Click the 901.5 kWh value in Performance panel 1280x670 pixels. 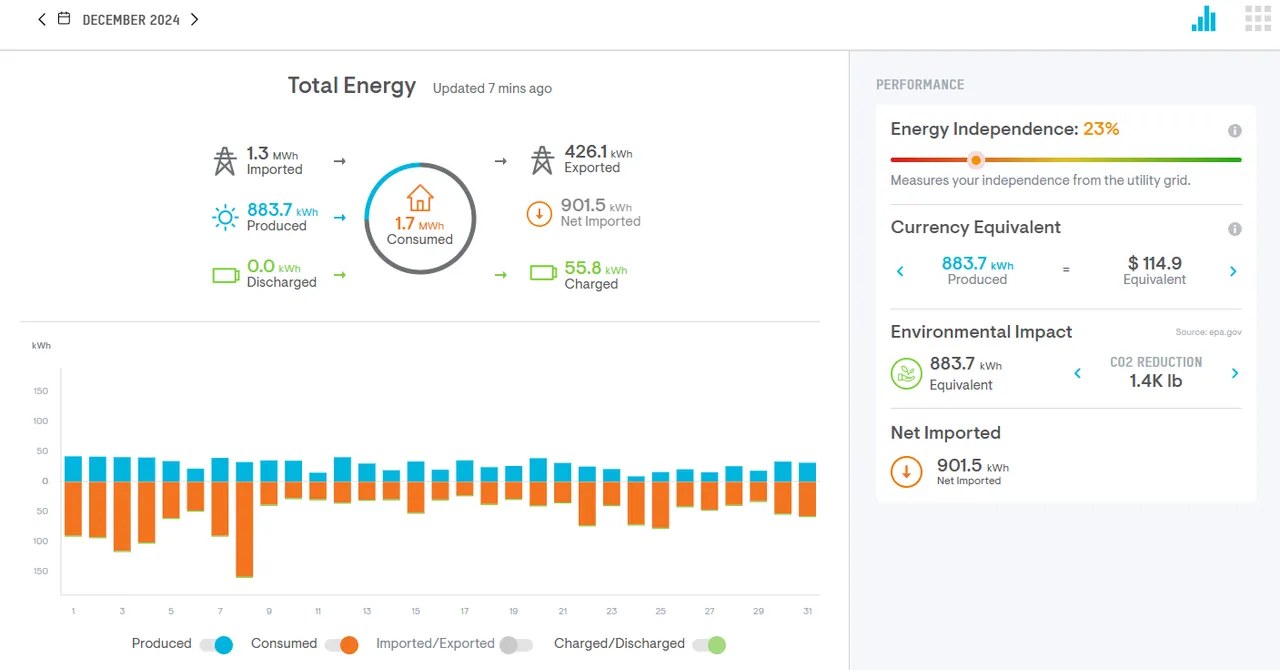tap(973, 466)
